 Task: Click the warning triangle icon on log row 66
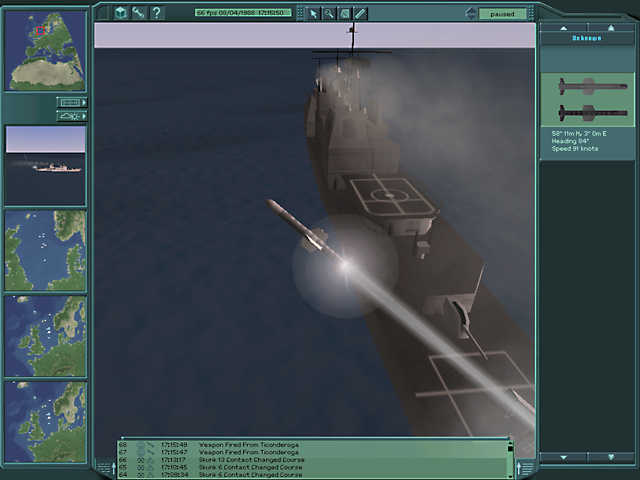tap(151, 460)
